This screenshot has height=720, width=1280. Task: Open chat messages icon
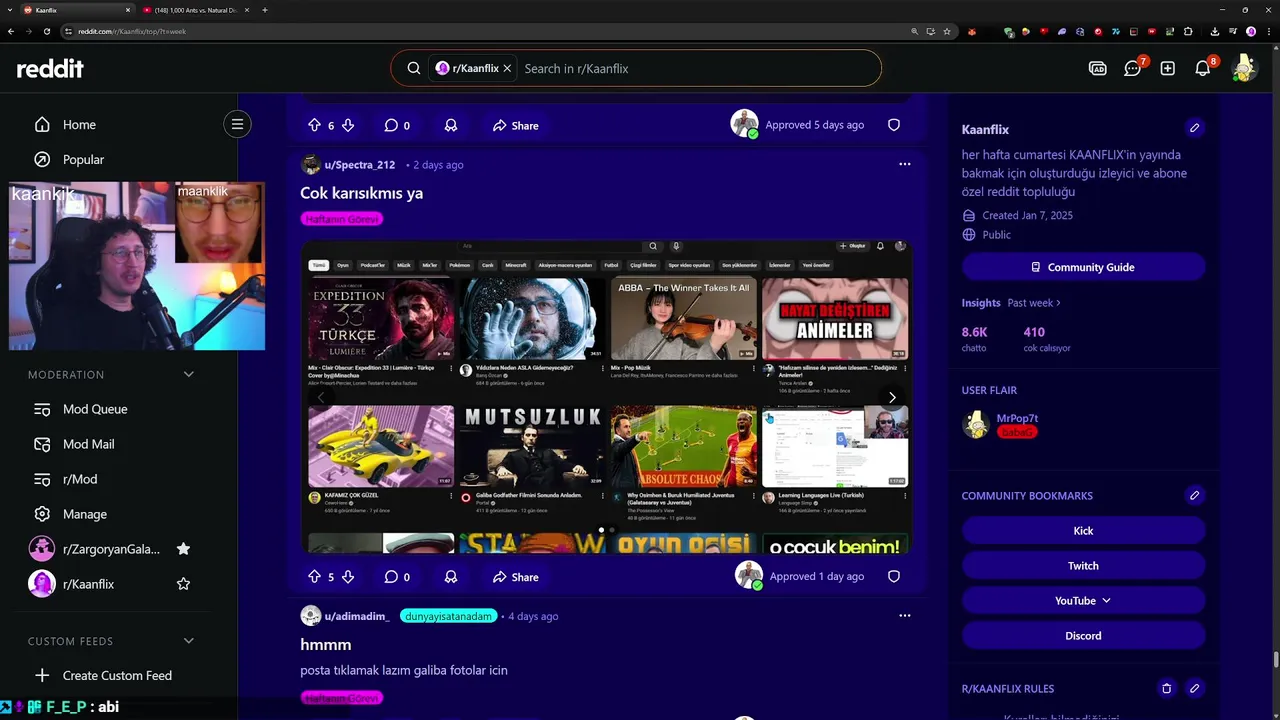pyautogui.click(x=1132, y=69)
